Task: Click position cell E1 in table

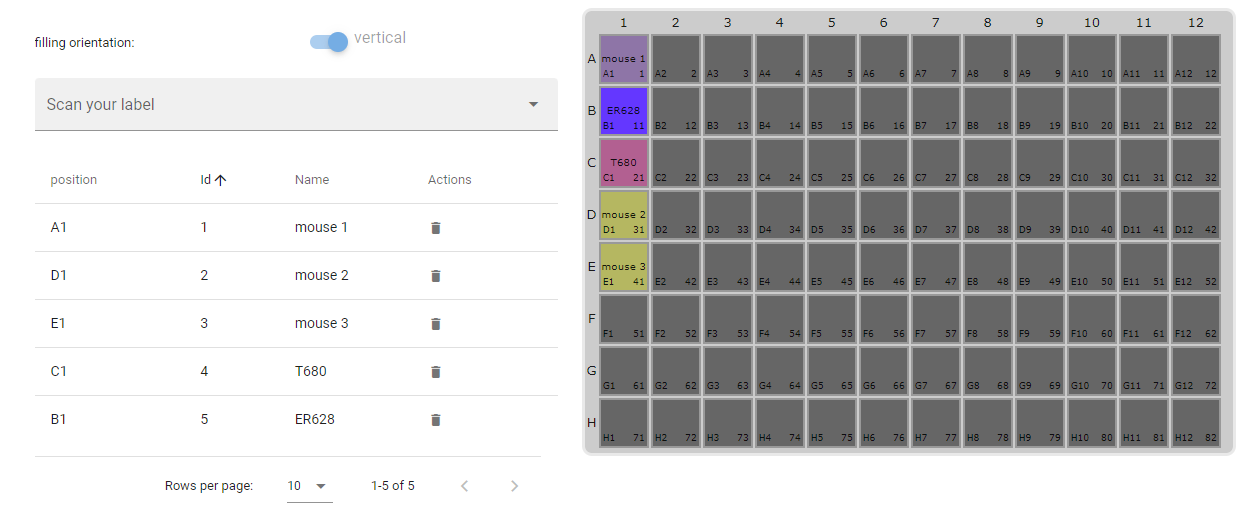Action: (x=58, y=324)
